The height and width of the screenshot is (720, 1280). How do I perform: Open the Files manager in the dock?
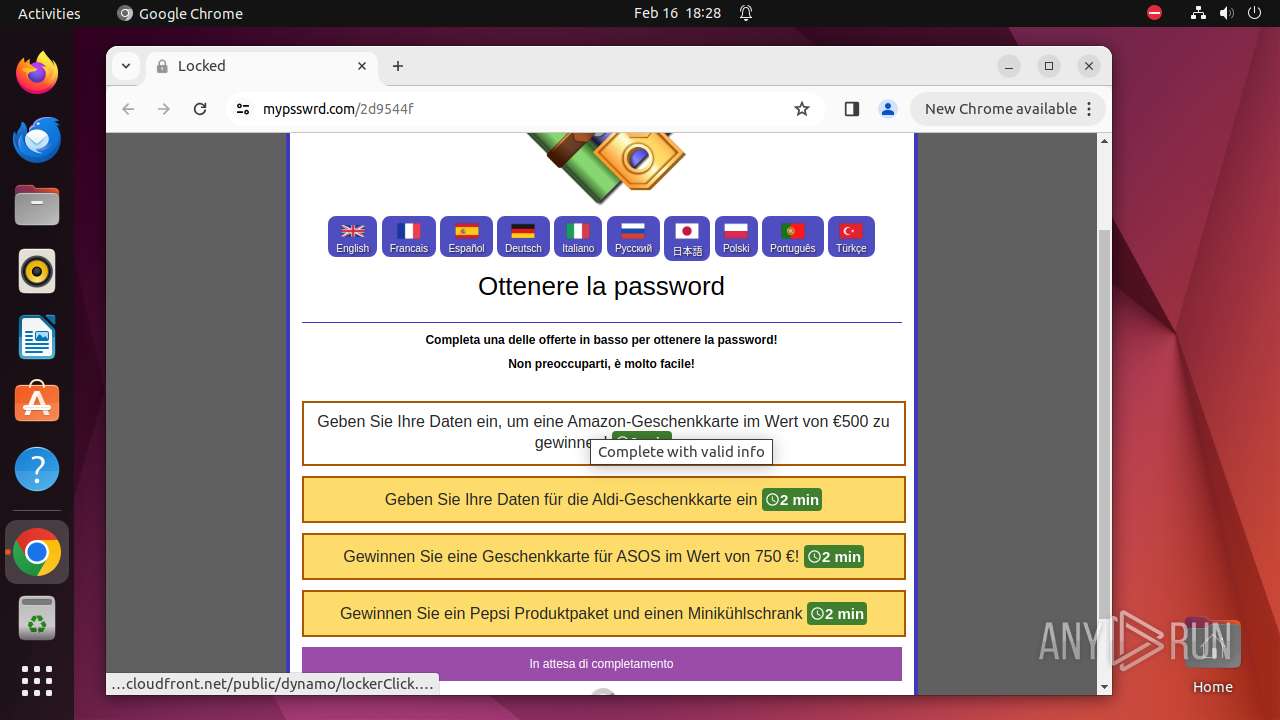point(37,205)
